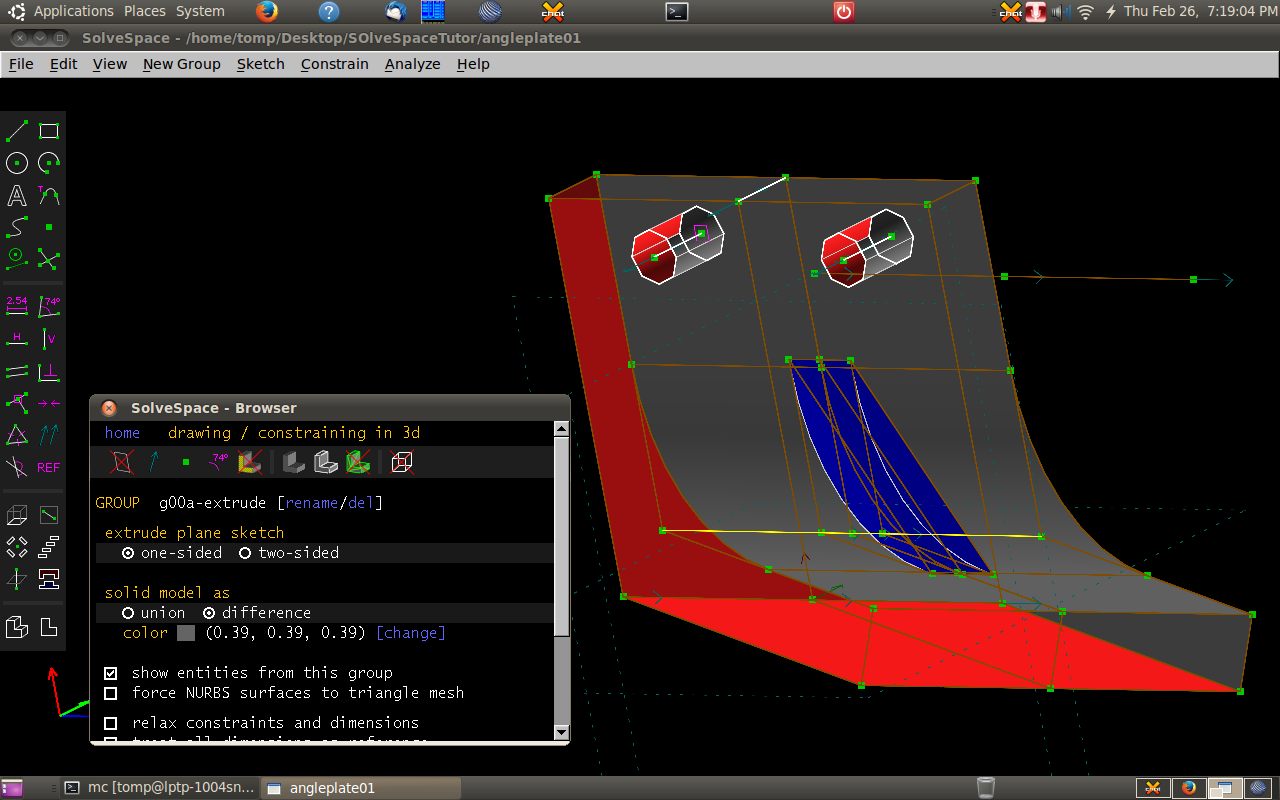Select the rectangle sketch tool
1280x800 pixels.
[49, 131]
